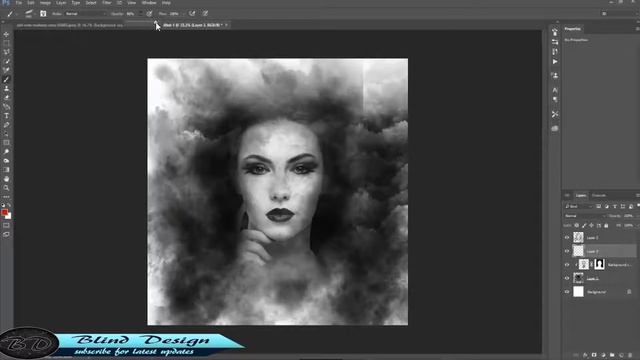This screenshot has height=360, width=640.
Task: Open the layer filter Kind dropdown
Action: point(580,207)
